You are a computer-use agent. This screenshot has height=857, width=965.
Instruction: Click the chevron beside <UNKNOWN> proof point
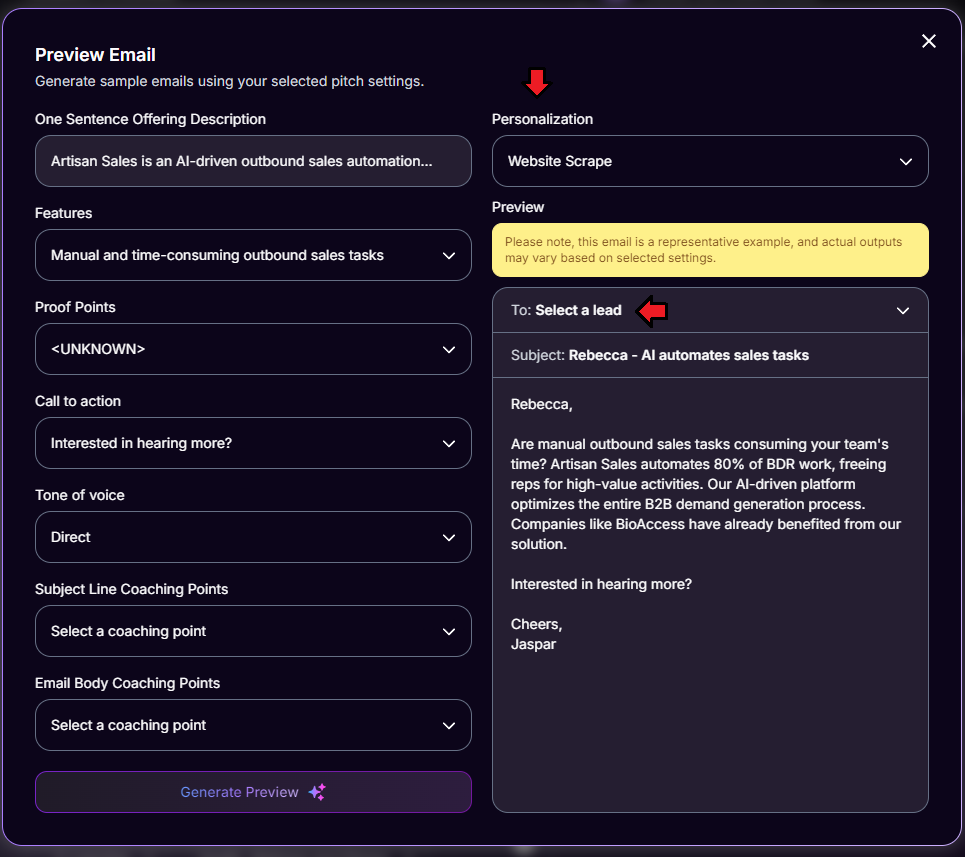(x=449, y=349)
